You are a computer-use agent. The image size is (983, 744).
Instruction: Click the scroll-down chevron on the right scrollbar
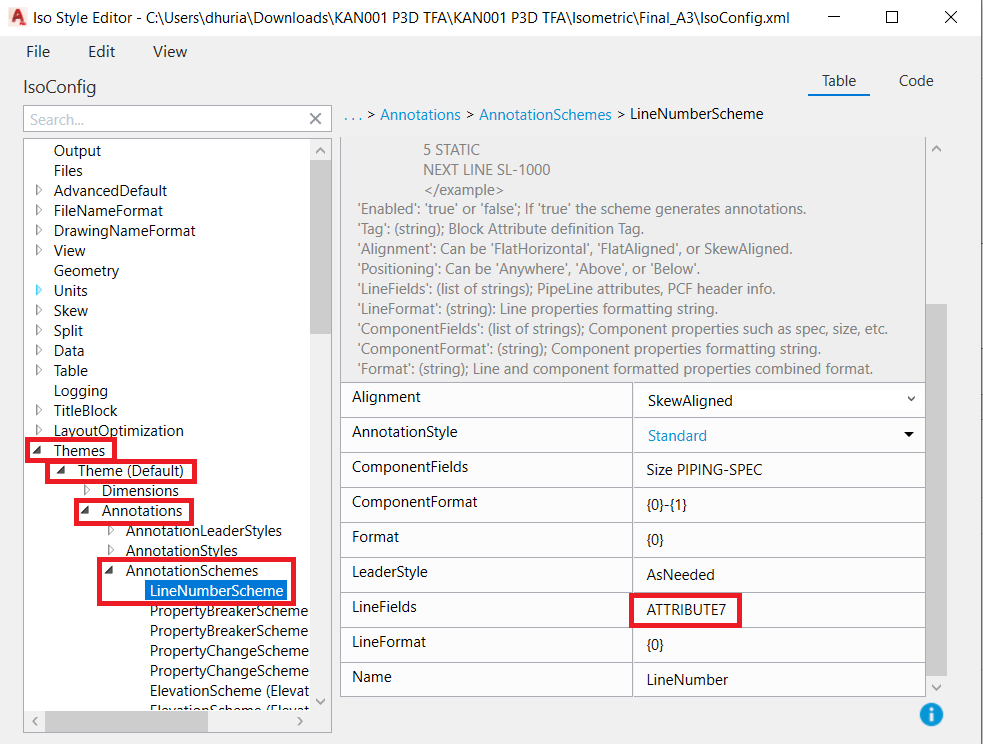[x=936, y=688]
